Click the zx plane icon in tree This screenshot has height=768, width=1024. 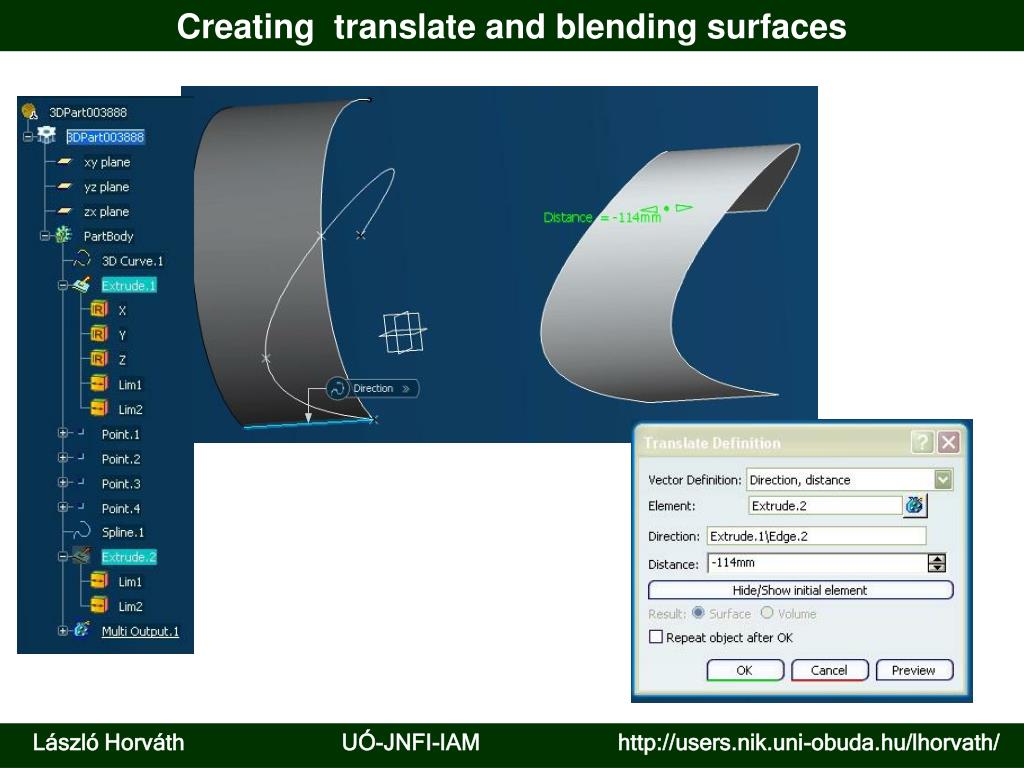(64, 211)
